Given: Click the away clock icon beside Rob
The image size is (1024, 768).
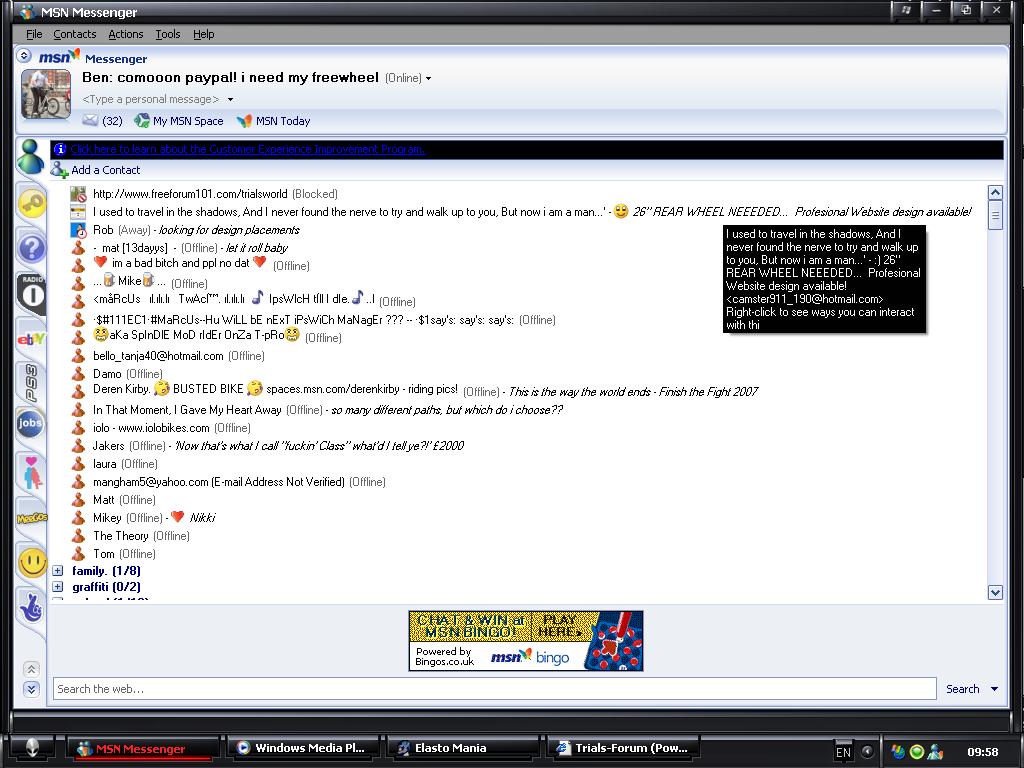Looking at the screenshot, I should [78, 230].
